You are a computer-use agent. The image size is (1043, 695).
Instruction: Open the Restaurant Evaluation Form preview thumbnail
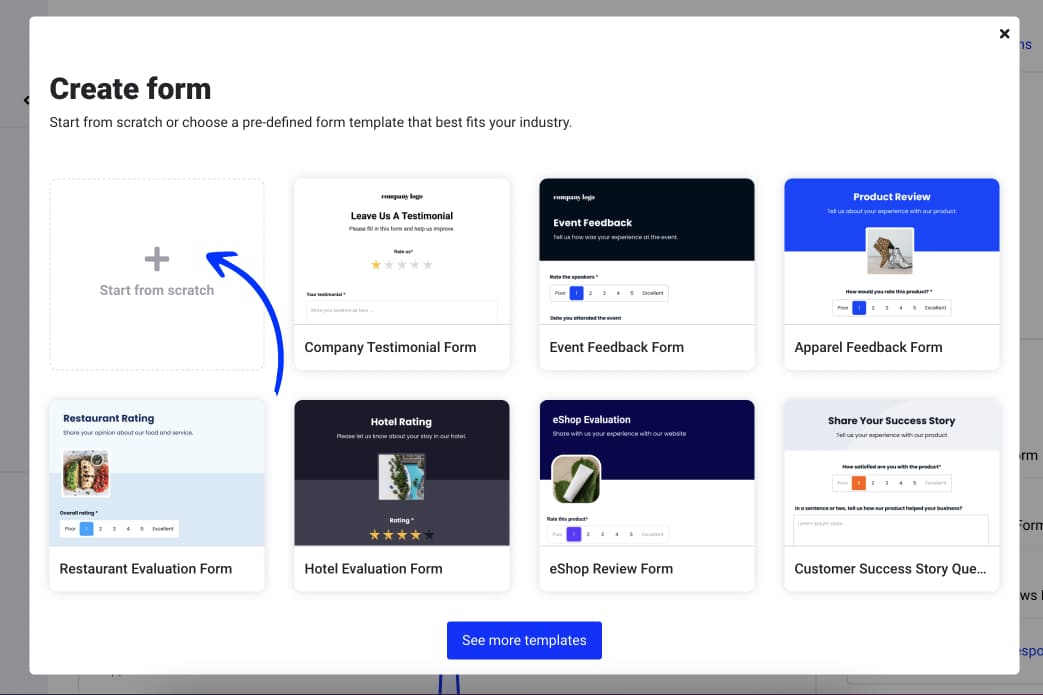pos(157,473)
